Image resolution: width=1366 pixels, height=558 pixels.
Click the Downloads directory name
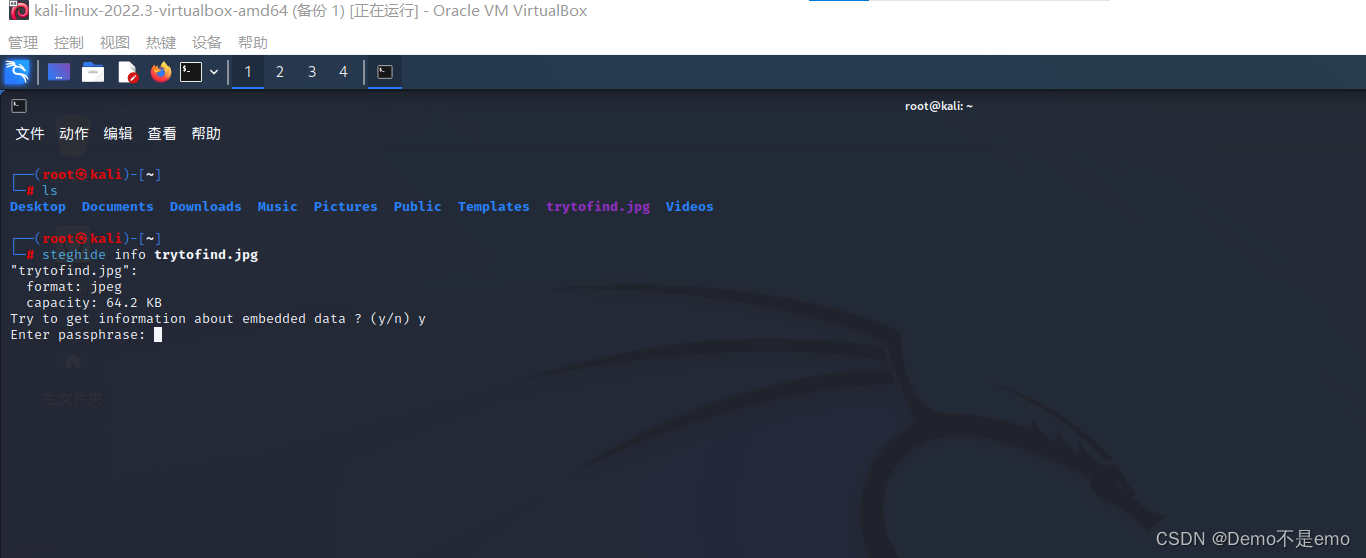click(206, 207)
